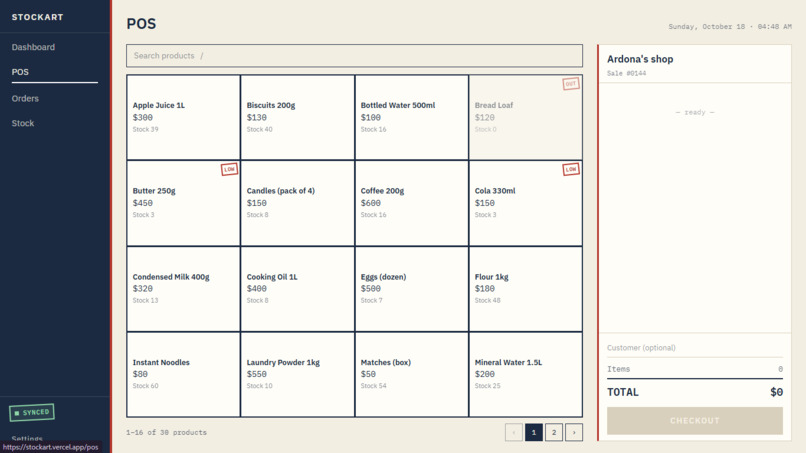The width and height of the screenshot is (806, 453).
Task: Click the Sale #0144 label
Action: [x=626, y=74]
